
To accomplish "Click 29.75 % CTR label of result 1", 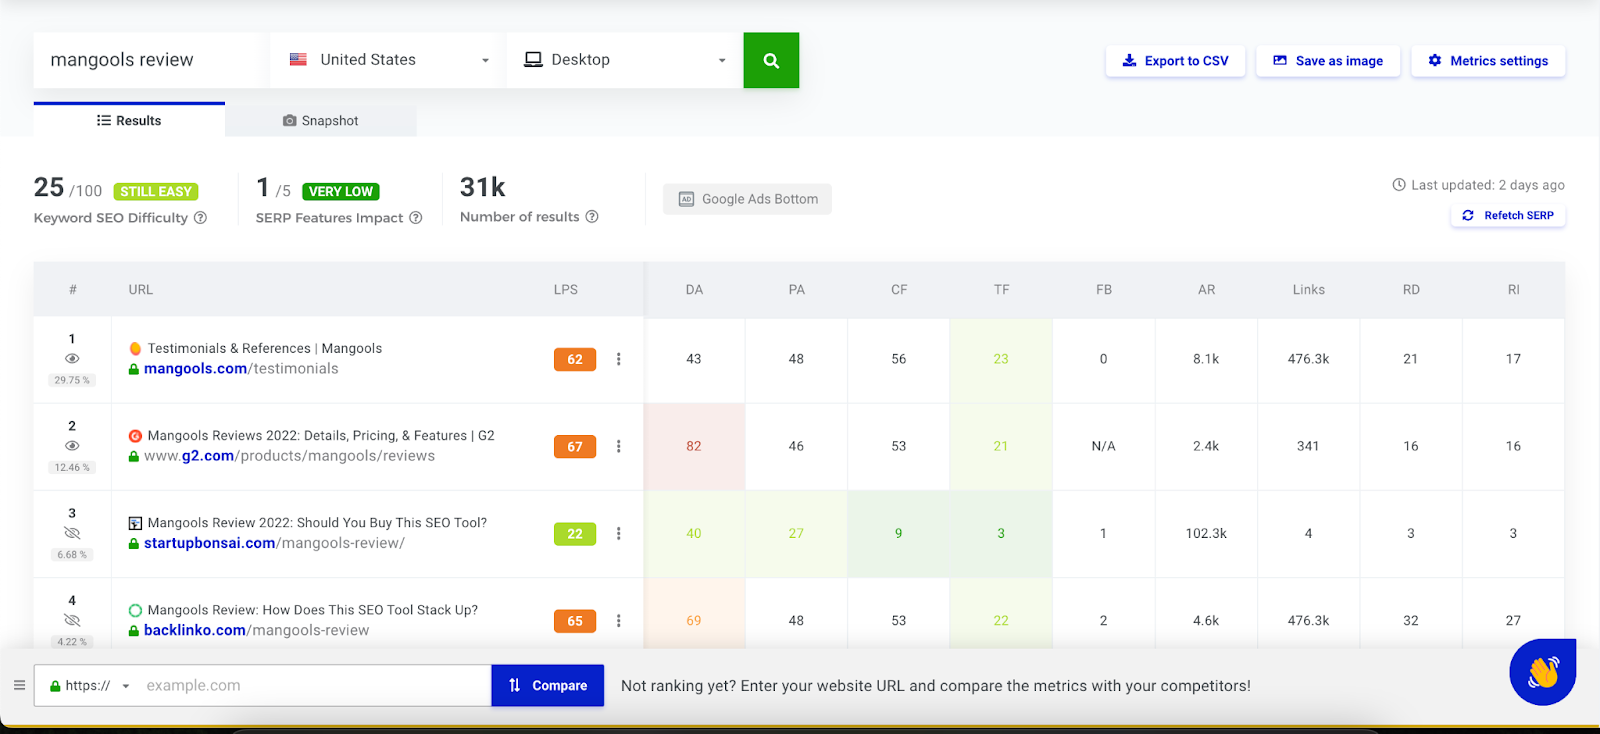I will (x=72, y=380).
